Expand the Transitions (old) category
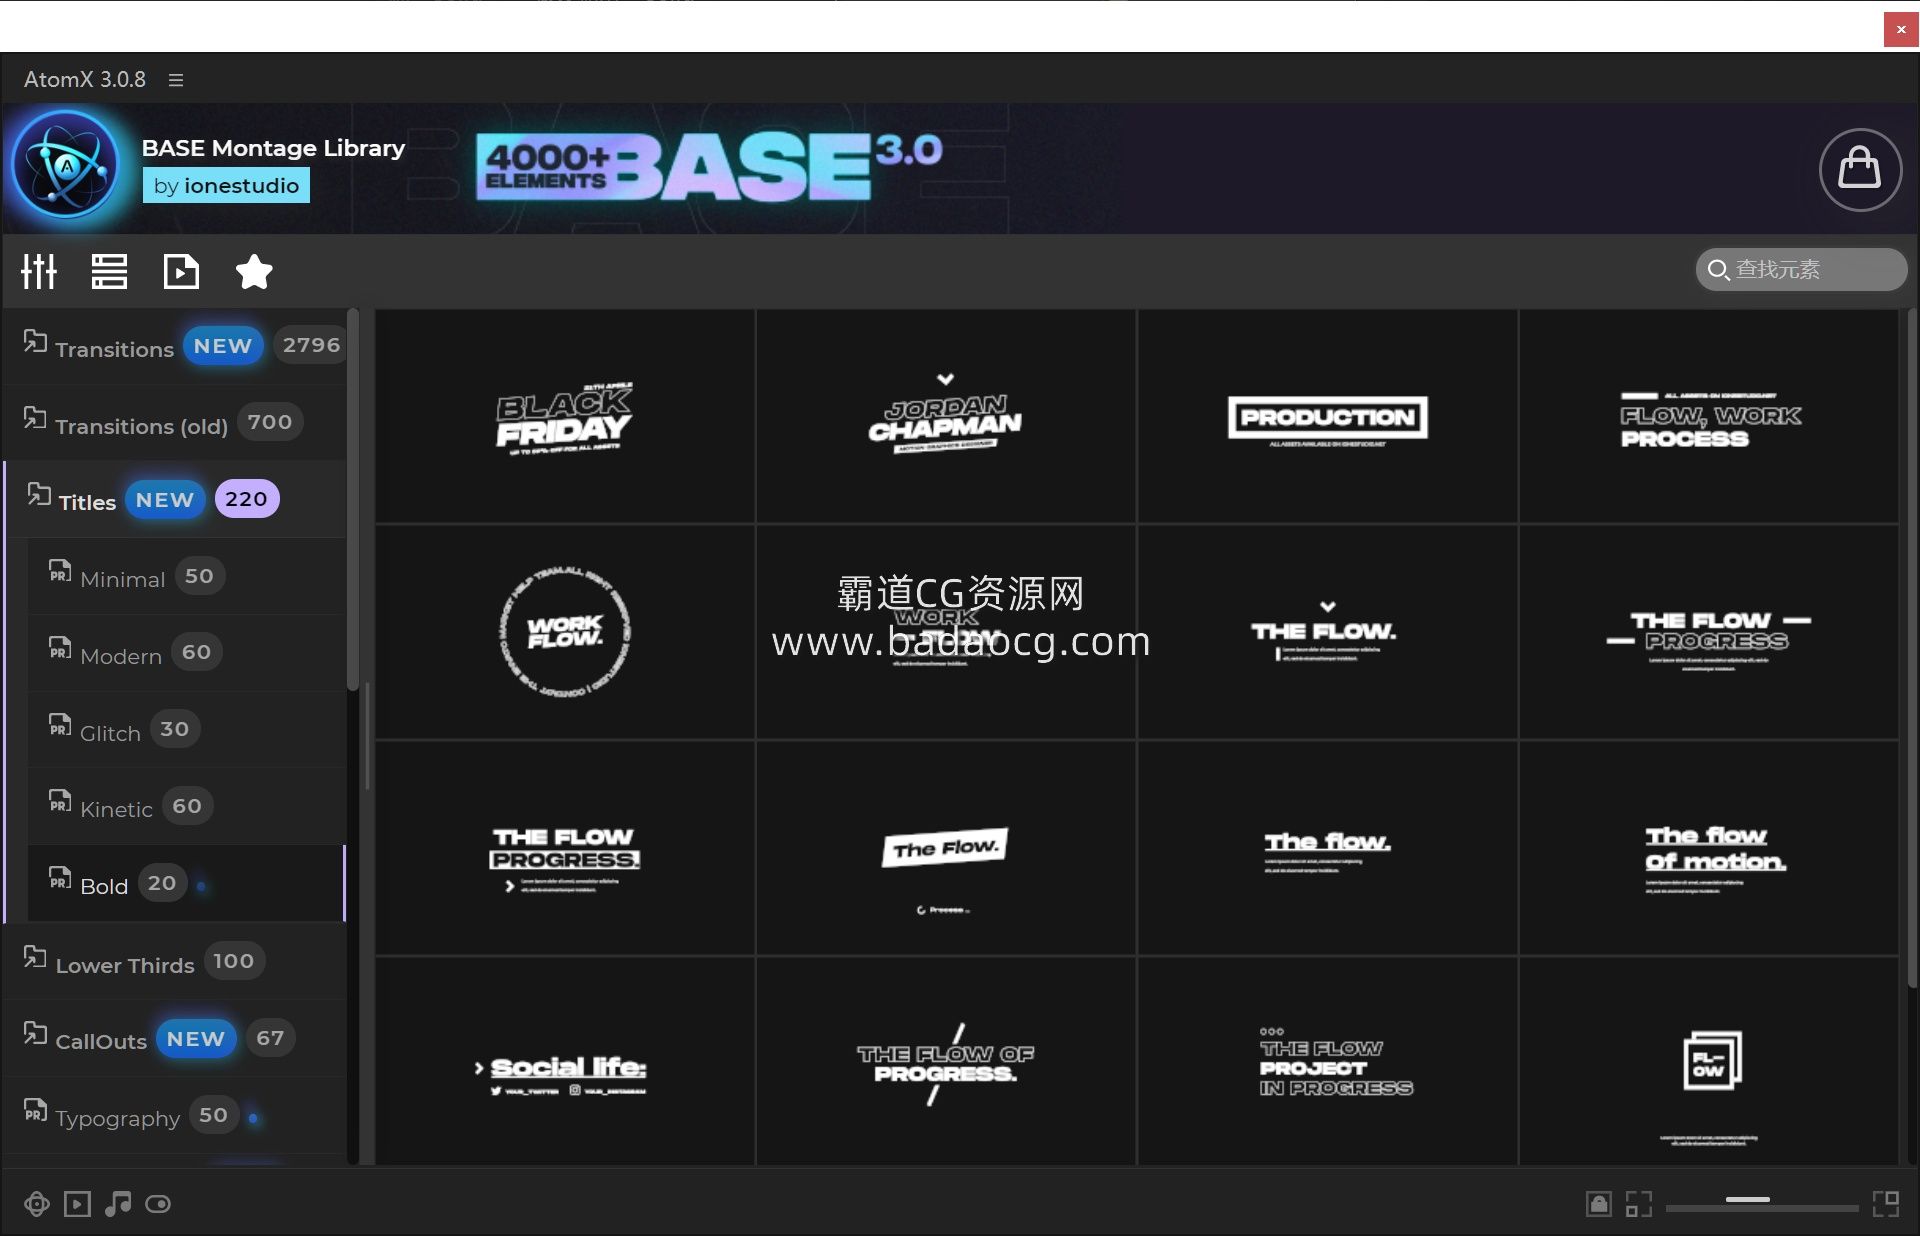The width and height of the screenshot is (1920, 1236). pos(175,422)
